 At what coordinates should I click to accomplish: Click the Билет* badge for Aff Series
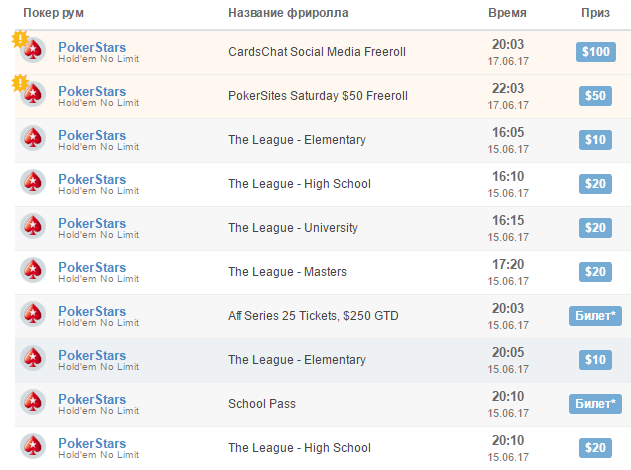595,316
